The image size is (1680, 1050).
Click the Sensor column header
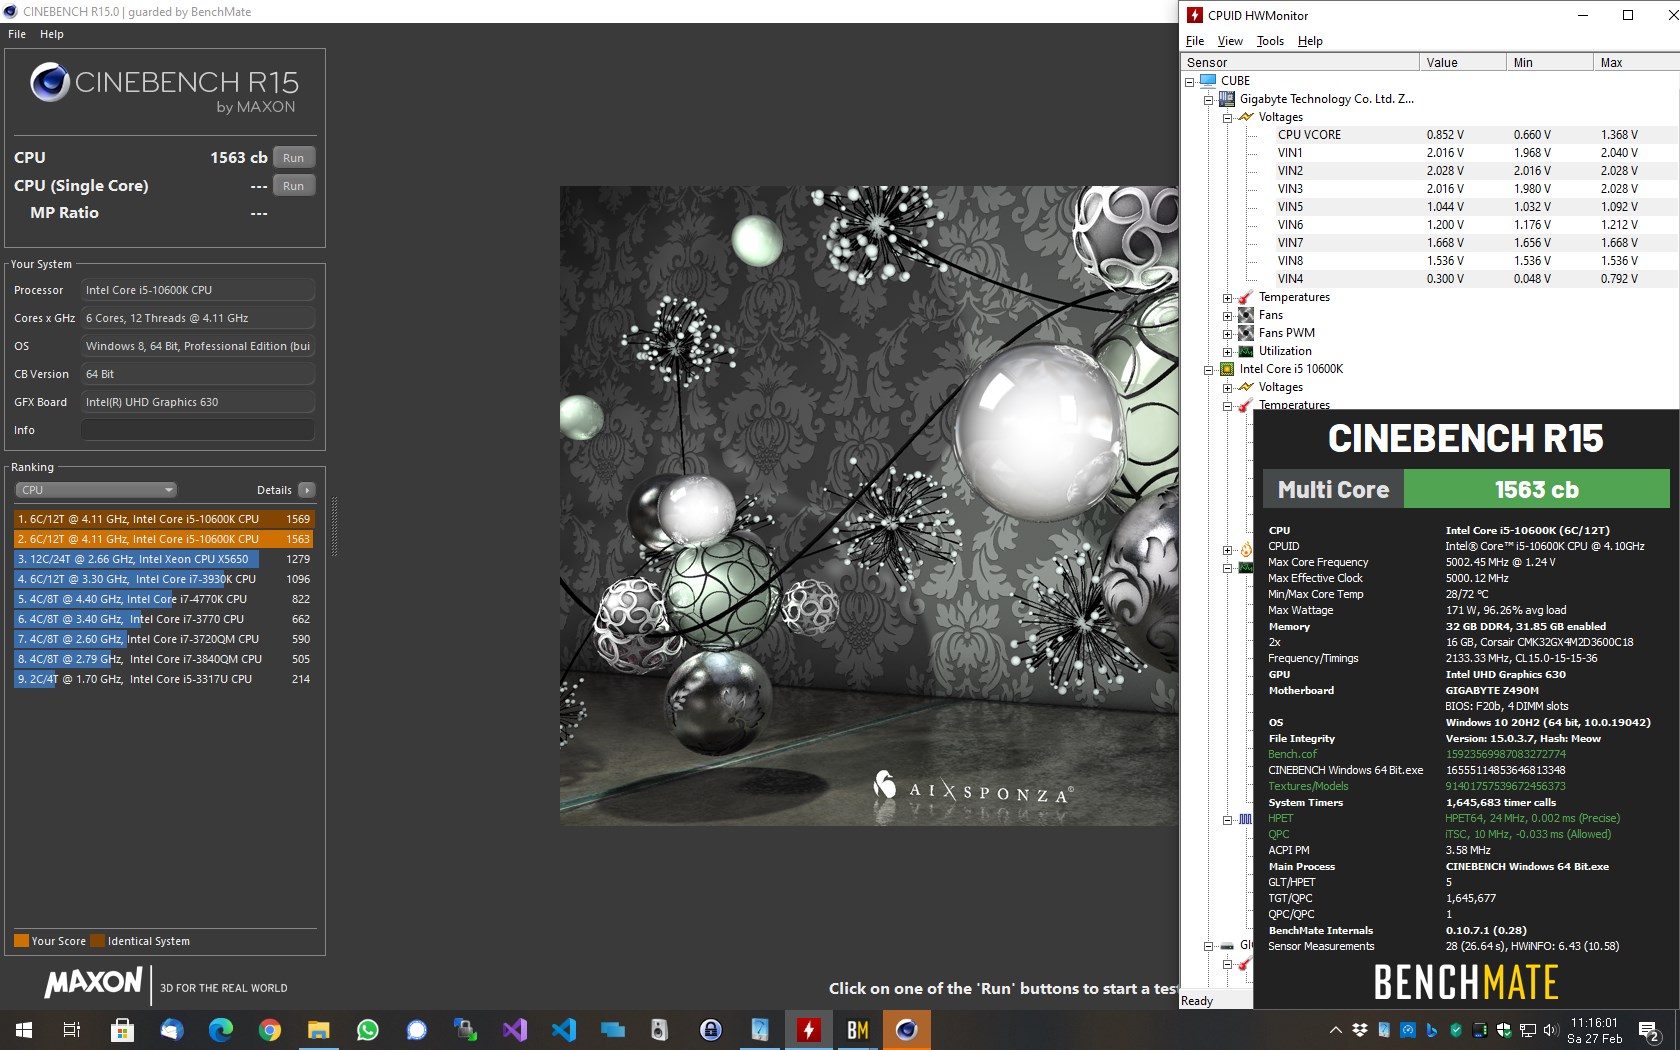click(x=1300, y=62)
